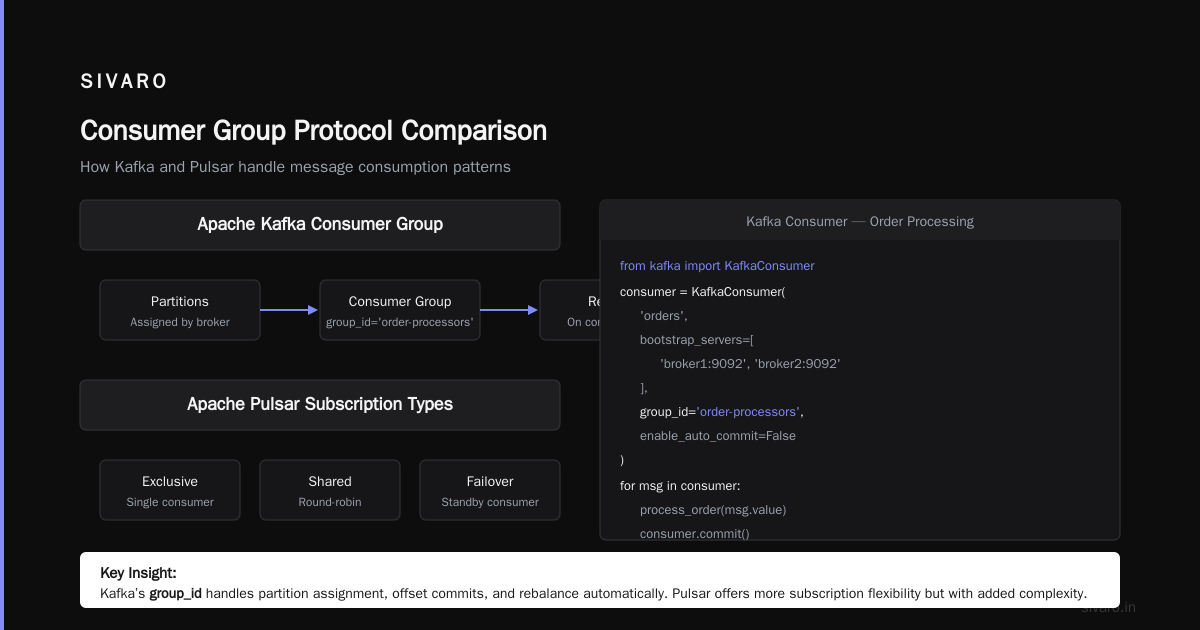Select the Apache Kafka Consumer Group header
1200x630 pixels.
coord(320,225)
